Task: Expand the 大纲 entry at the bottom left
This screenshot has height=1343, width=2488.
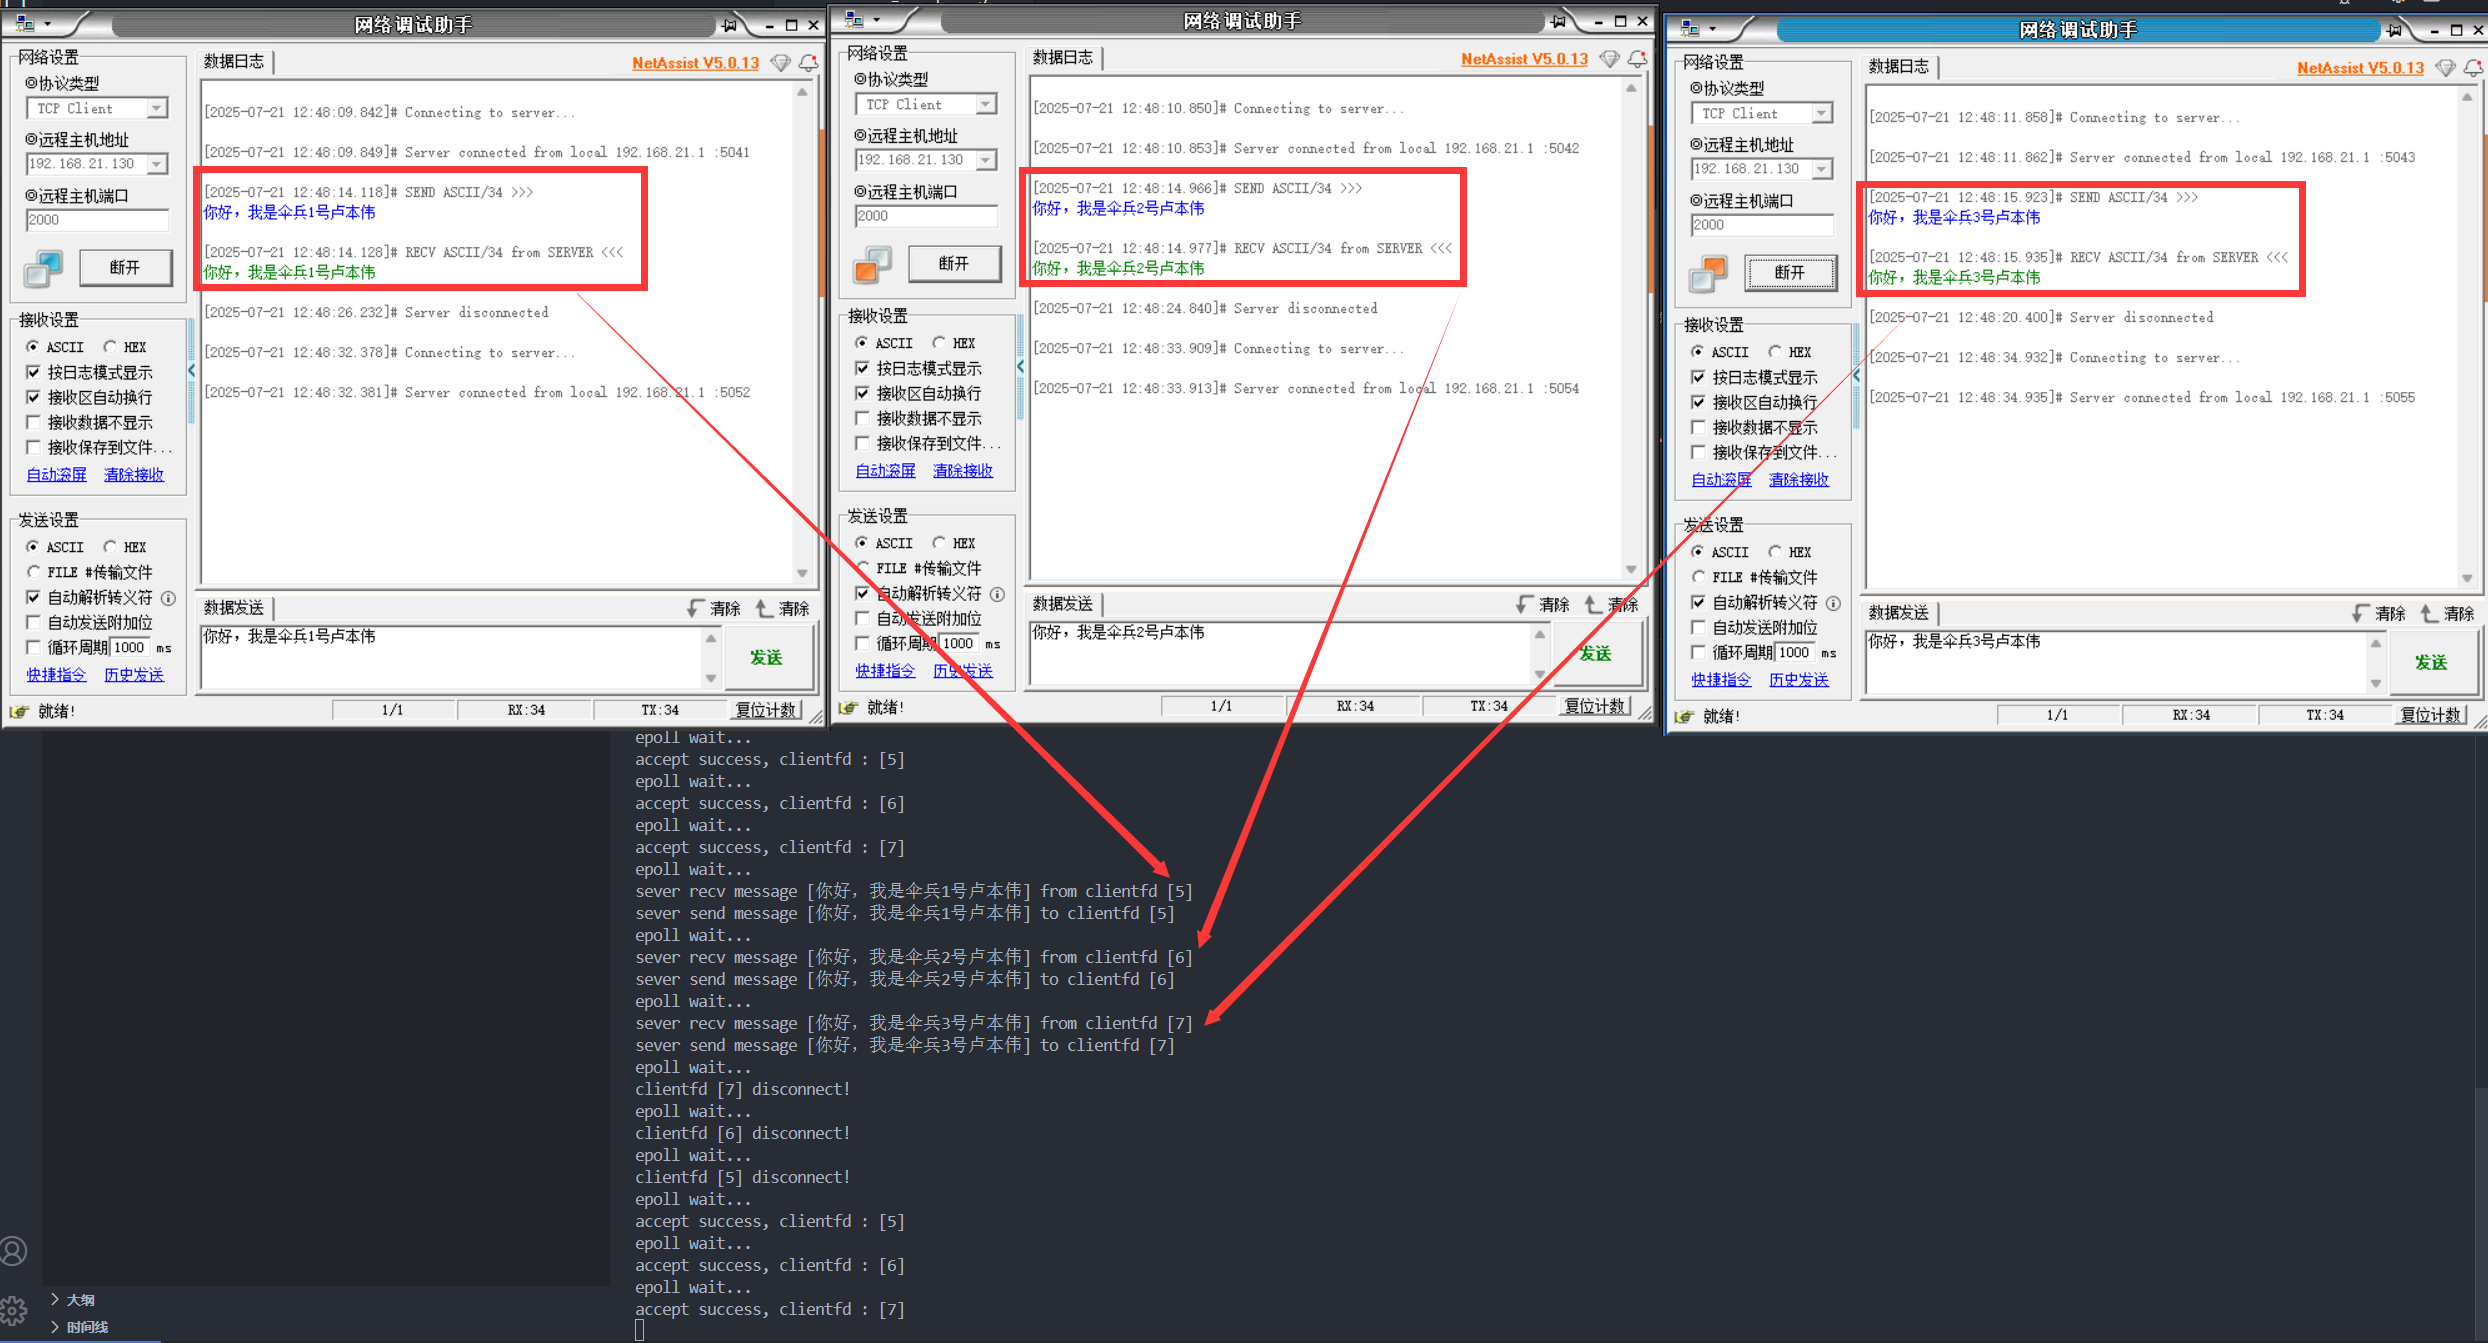Action: click(x=82, y=1299)
